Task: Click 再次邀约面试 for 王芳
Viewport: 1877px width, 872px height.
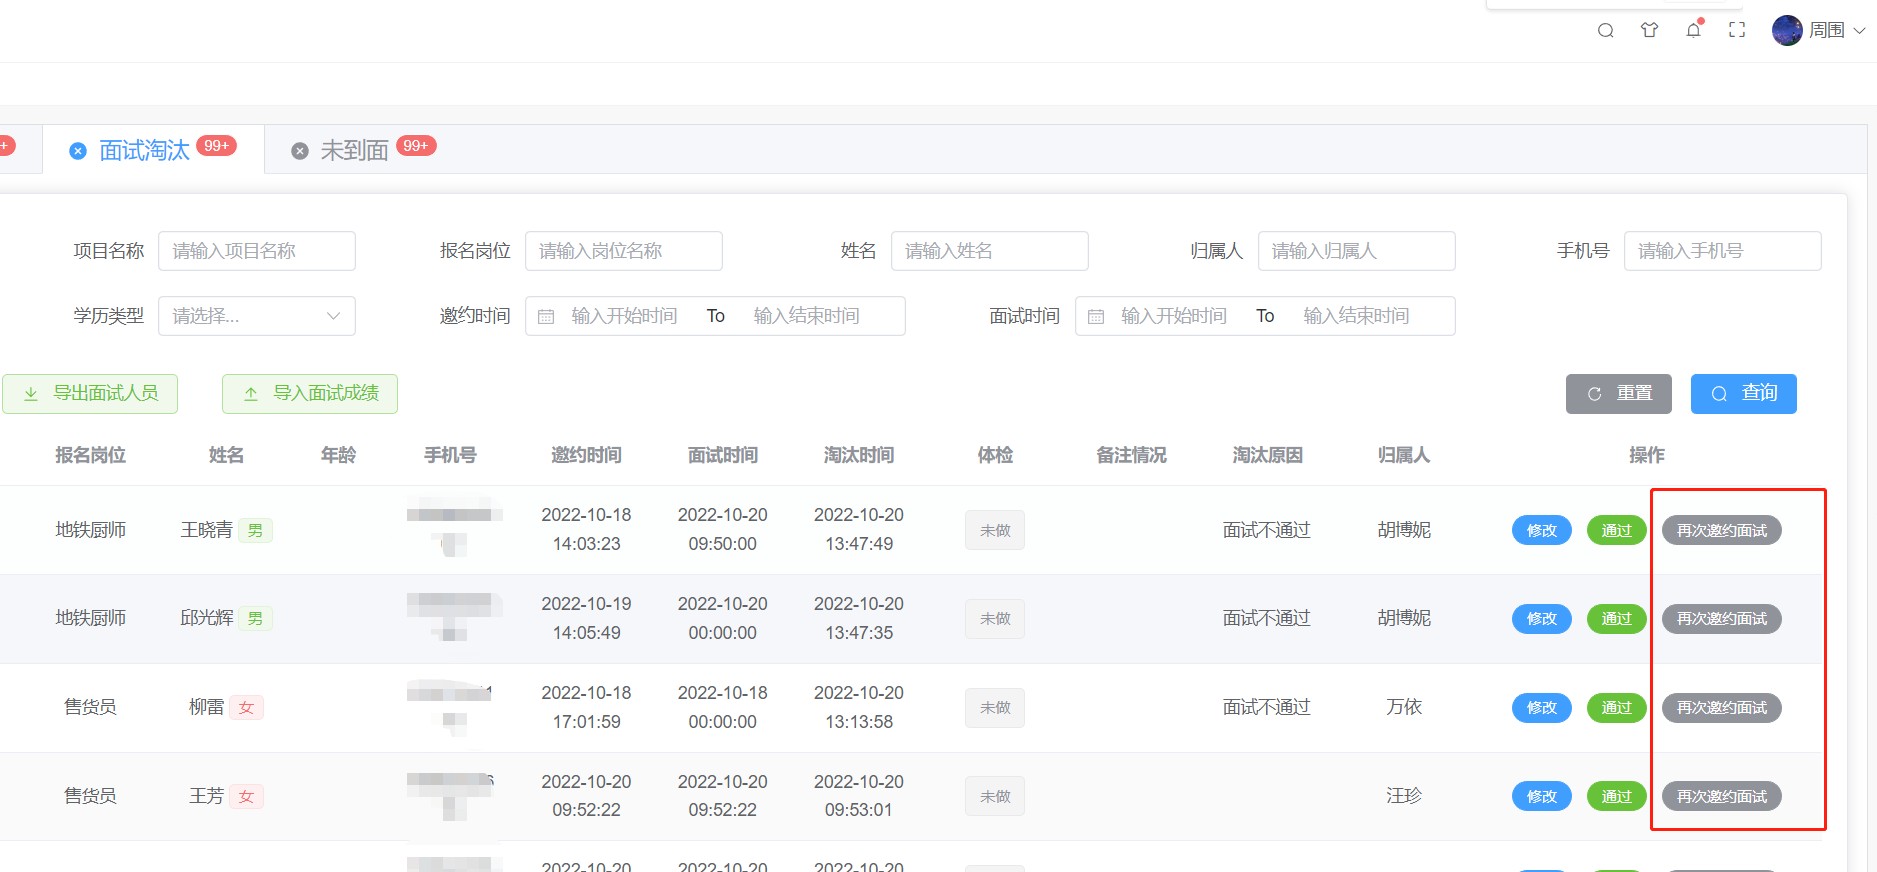Action: point(1722,797)
